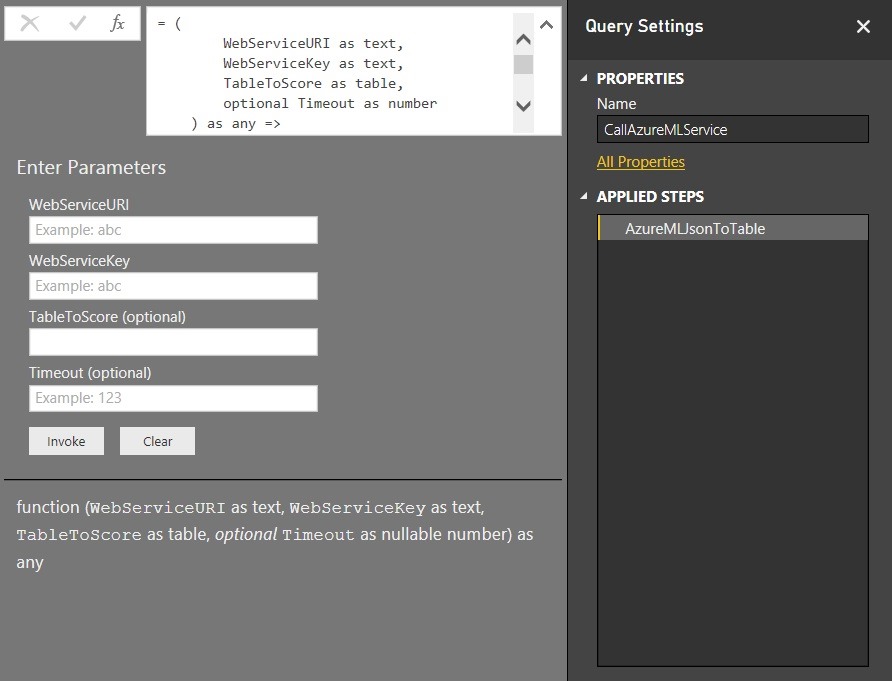Click the 'Enter Parameters' heading
The image size is (892, 681).
point(91,167)
